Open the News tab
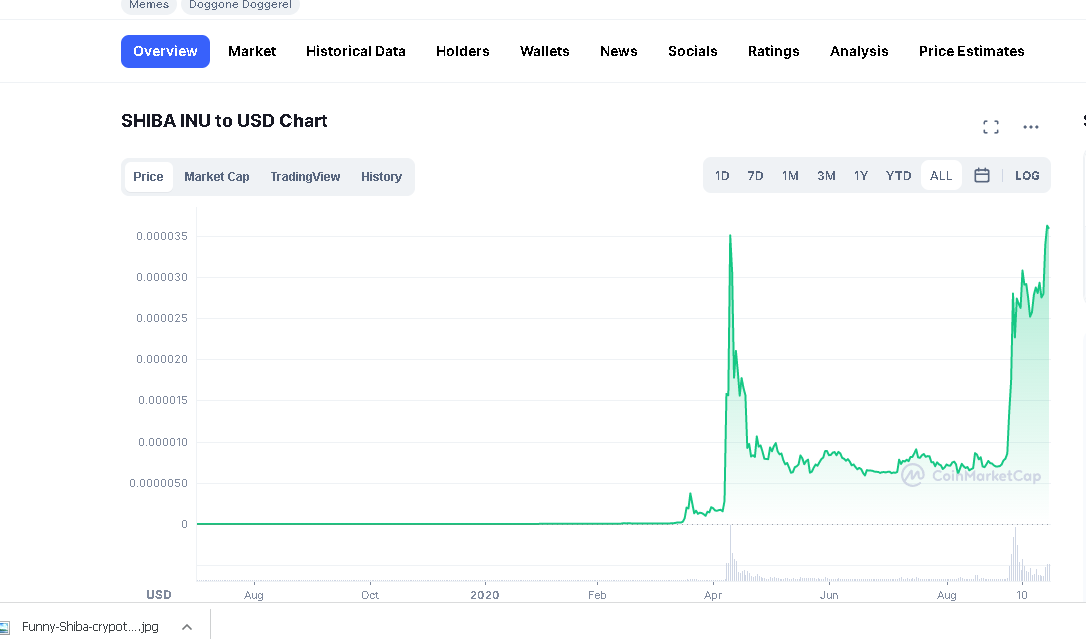 618,51
